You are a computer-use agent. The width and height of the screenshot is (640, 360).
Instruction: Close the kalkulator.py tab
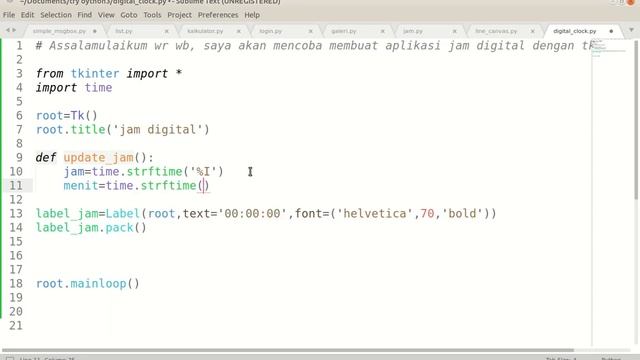pyautogui.click(x=239, y=31)
